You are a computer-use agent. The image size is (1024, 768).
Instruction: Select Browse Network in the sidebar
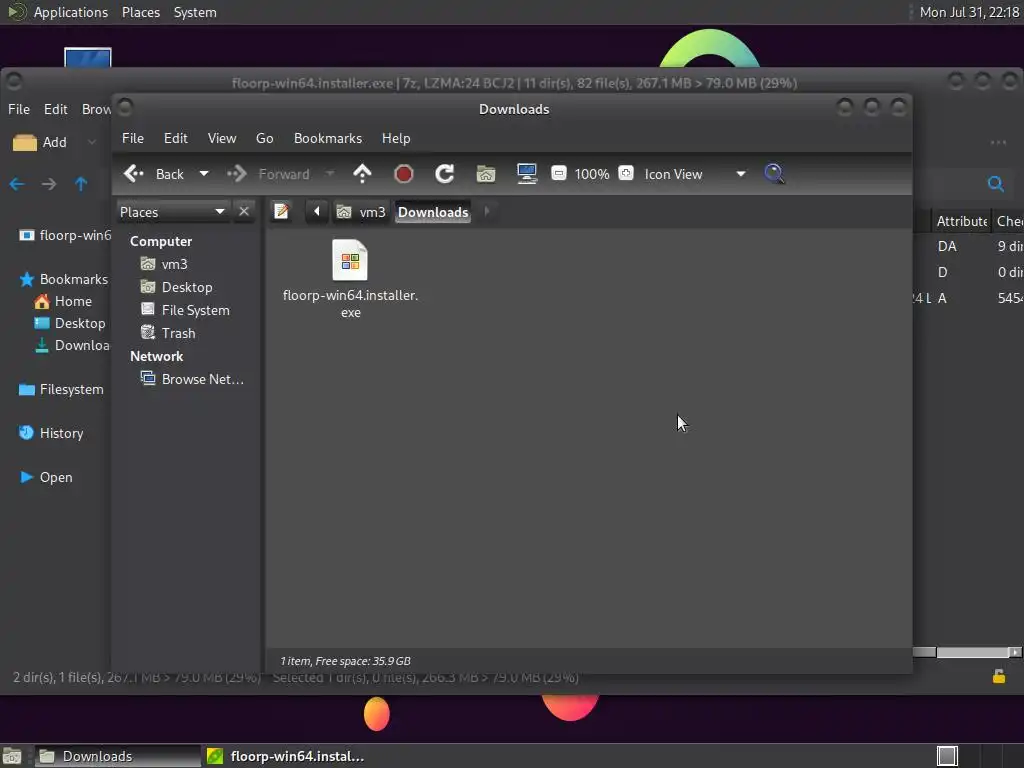point(193,379)
